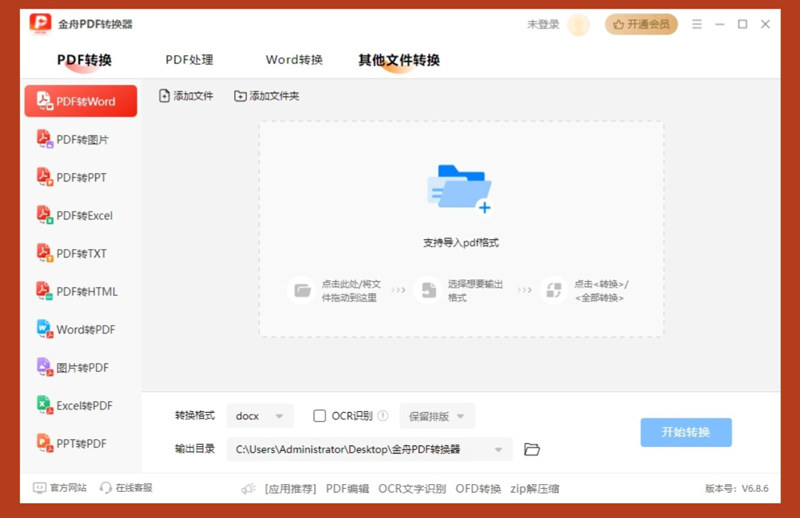Image resolution: width=800 pixels, height=518 pixels.
Task: Click the 支持导入pdf格式 drop area text
Action: click(461, 243)
